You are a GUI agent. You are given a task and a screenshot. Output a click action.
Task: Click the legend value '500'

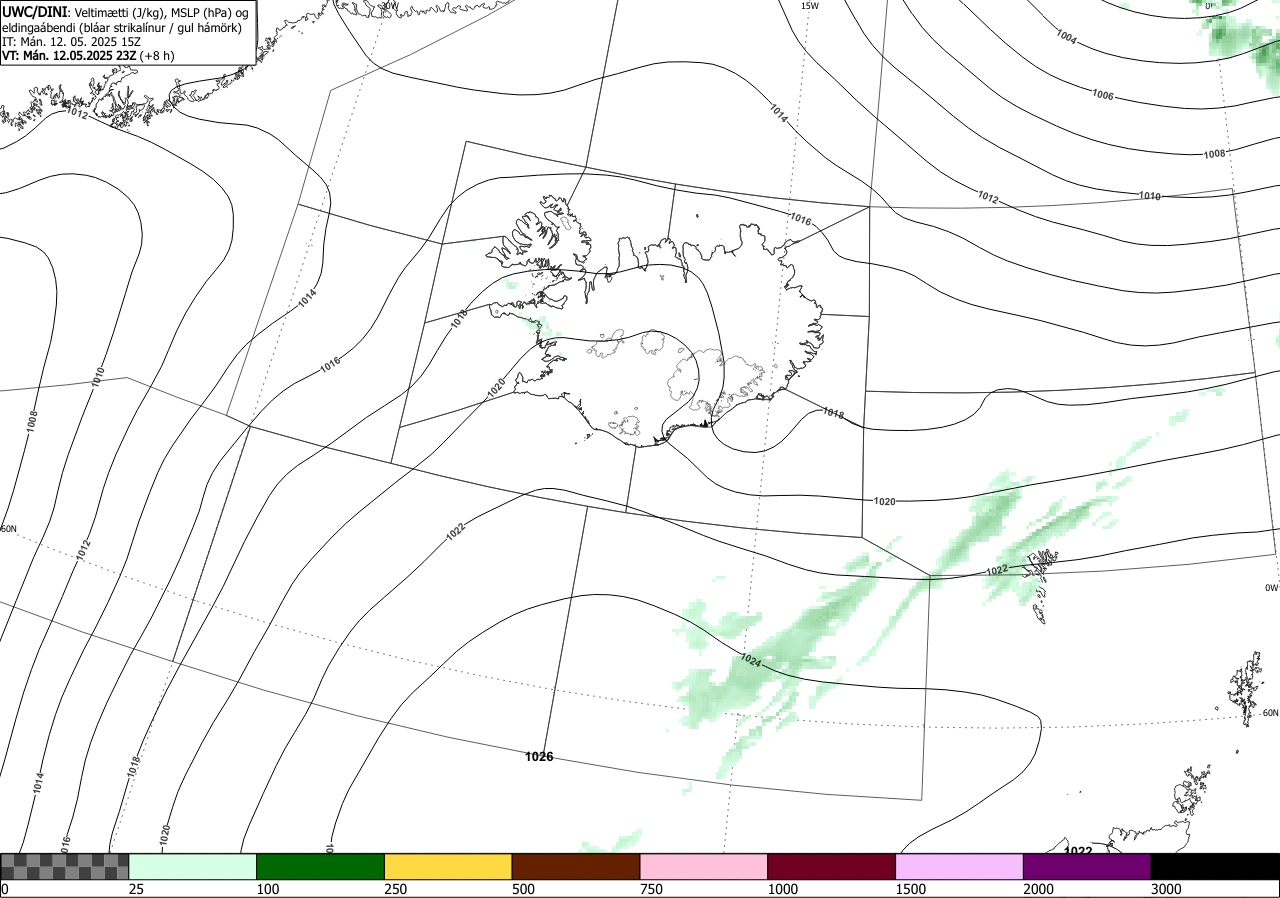pyautogui.click(x=523, y=889)
